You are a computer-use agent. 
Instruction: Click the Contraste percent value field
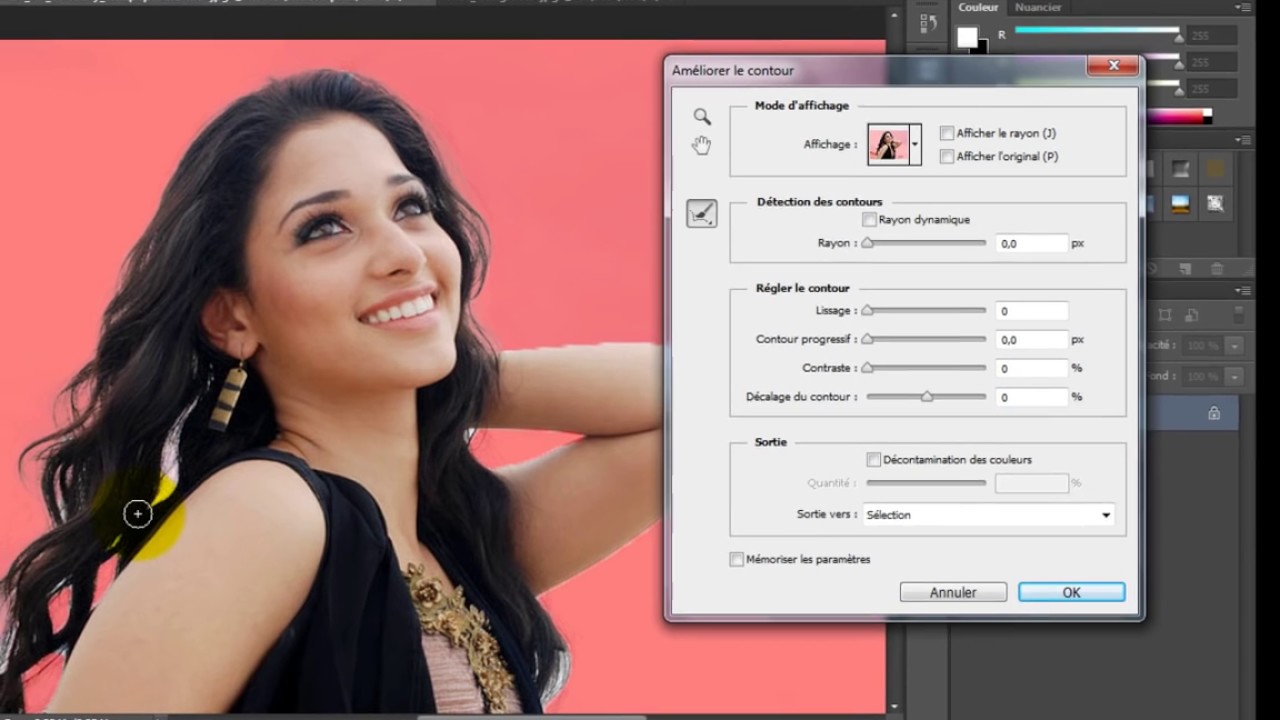(1032, 369)
